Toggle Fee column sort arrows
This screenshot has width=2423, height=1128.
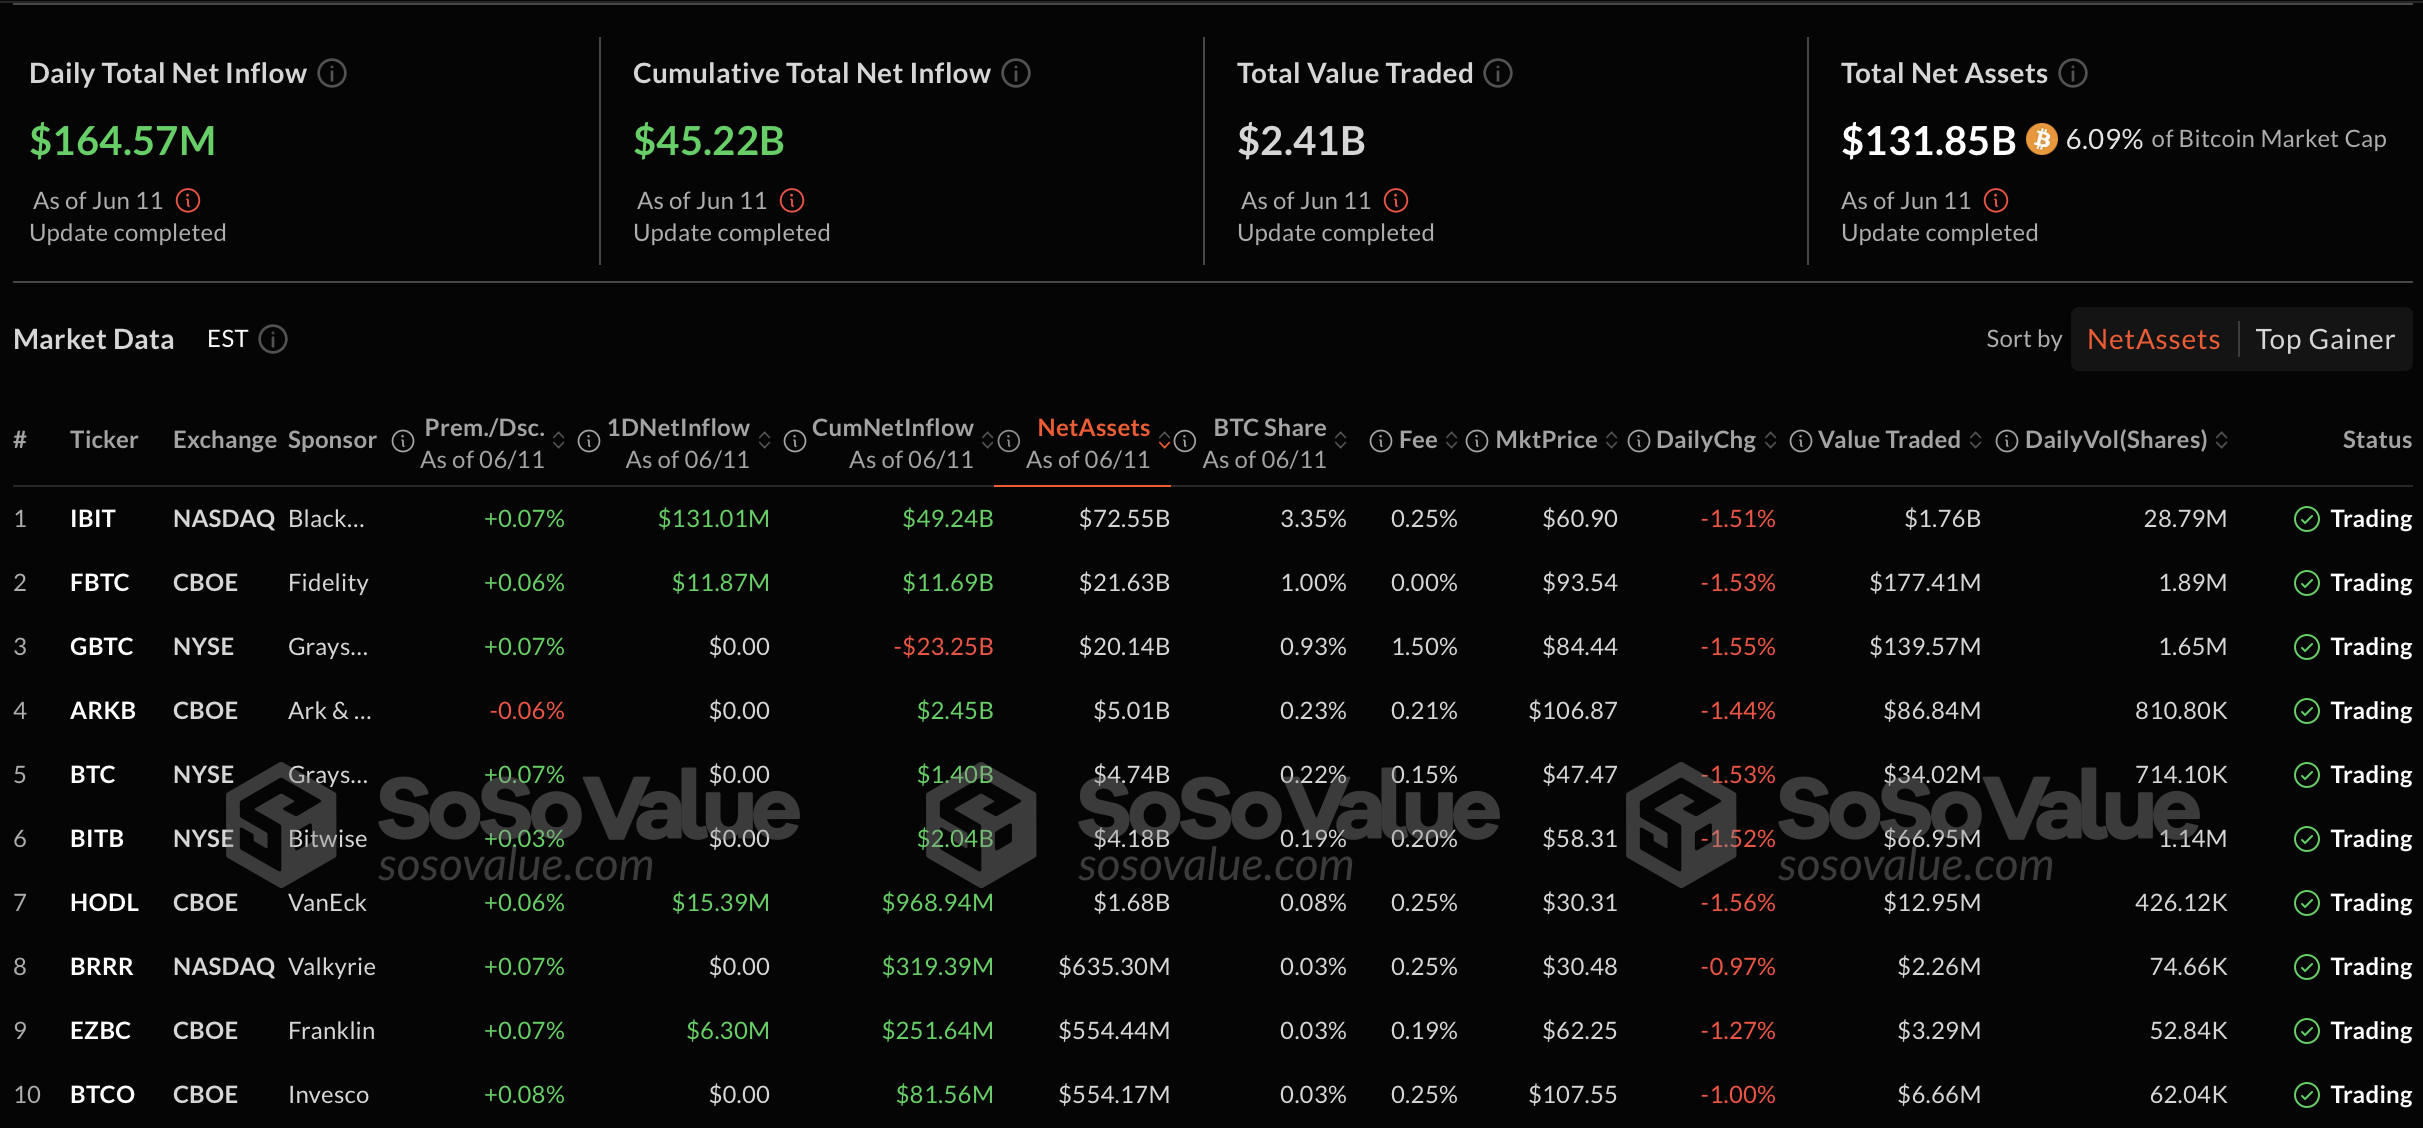(x=1451, y=441)
